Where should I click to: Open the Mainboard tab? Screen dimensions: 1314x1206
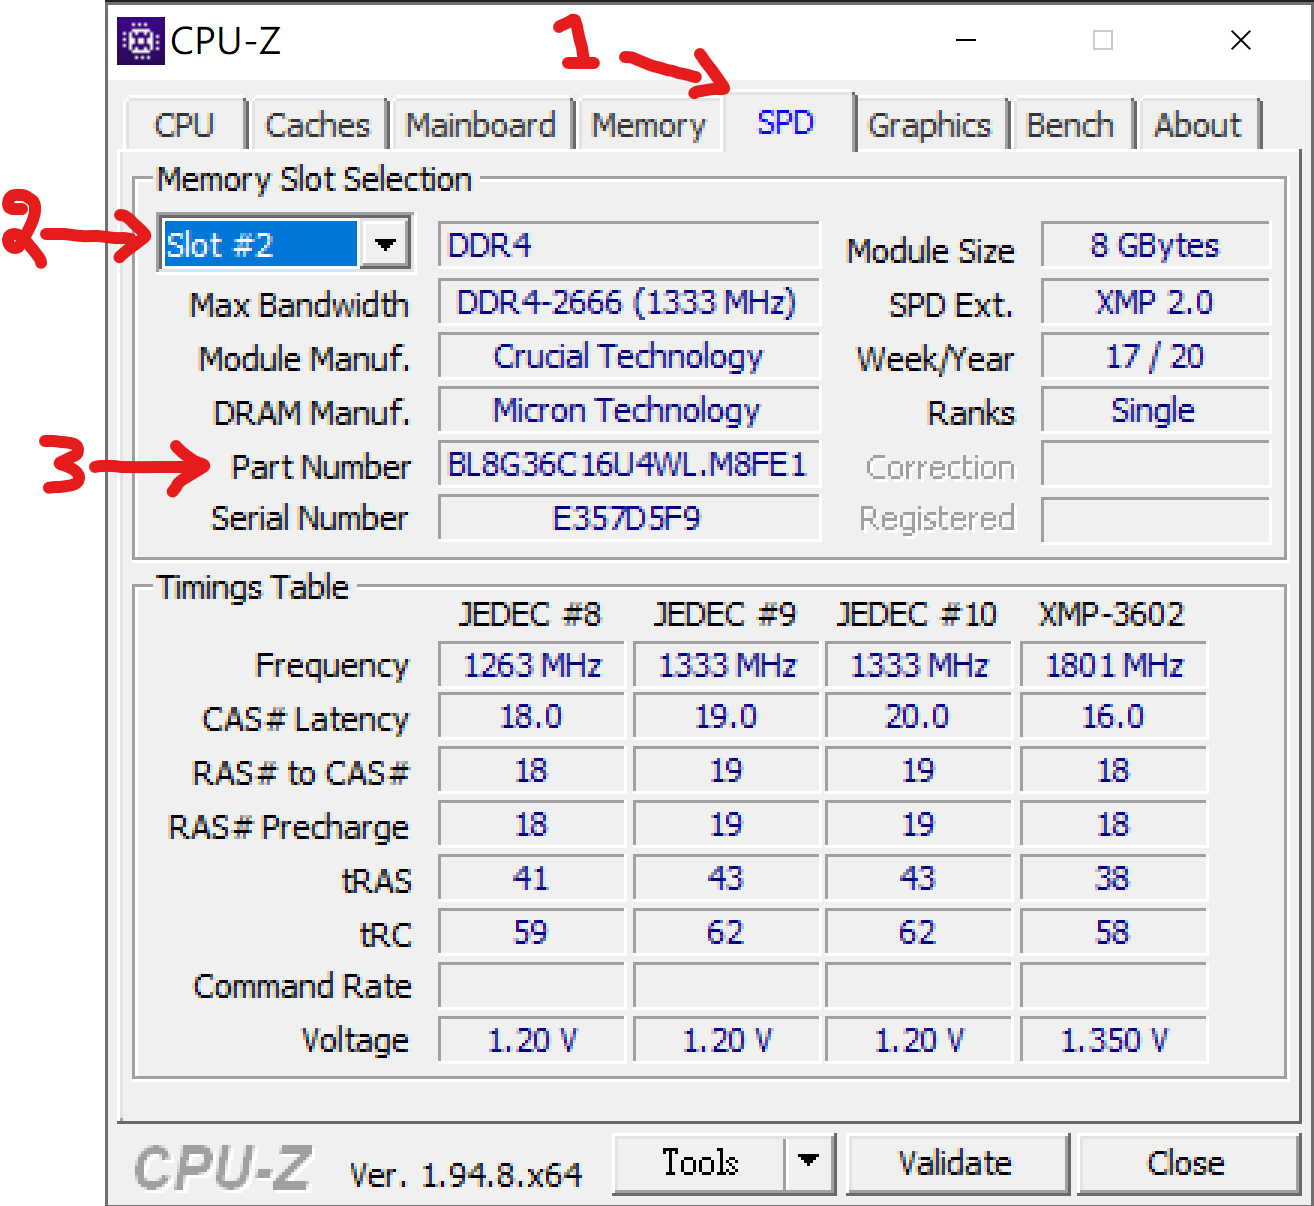point(481,125)
